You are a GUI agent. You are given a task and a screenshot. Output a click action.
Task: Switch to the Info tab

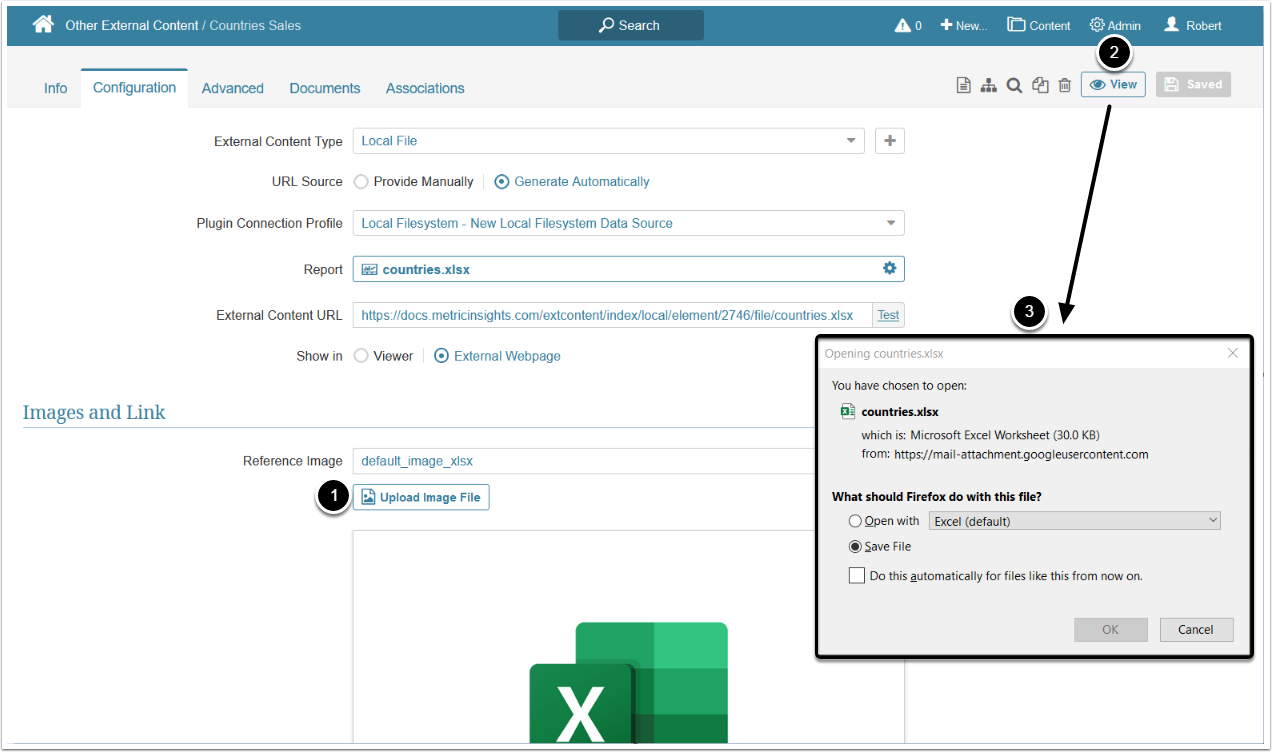(55, 88)
